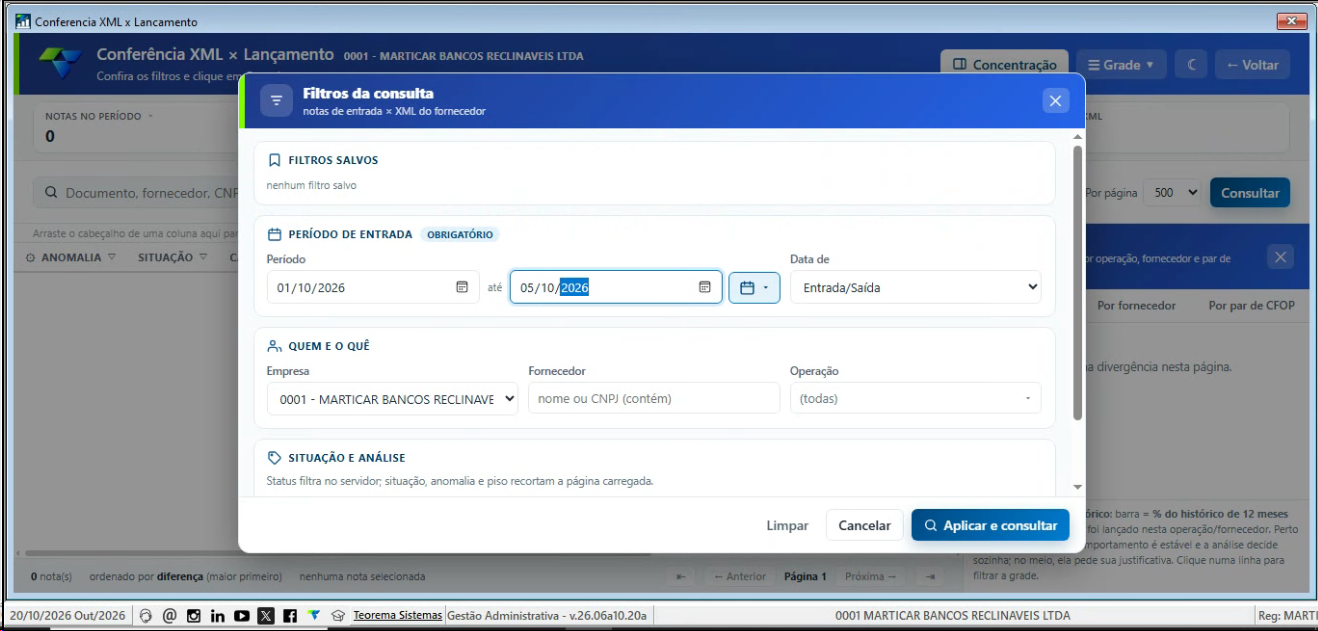The height and width of the screenshot is (631, 1318).
Task: Click the people icon beside Quem e o Quê
Action: (274, 346)
